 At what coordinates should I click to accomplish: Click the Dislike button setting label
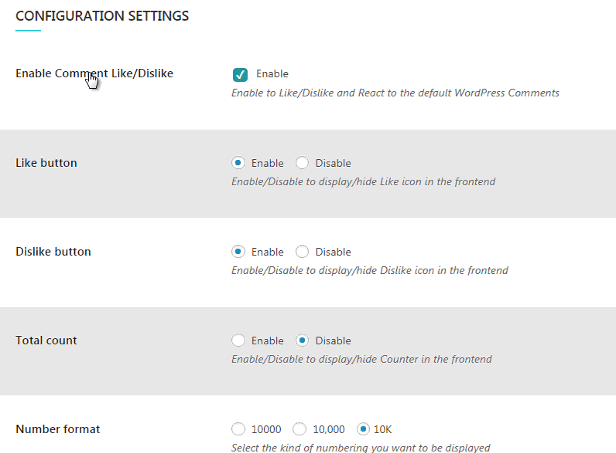pyautogui.click(x=53, y=252)
